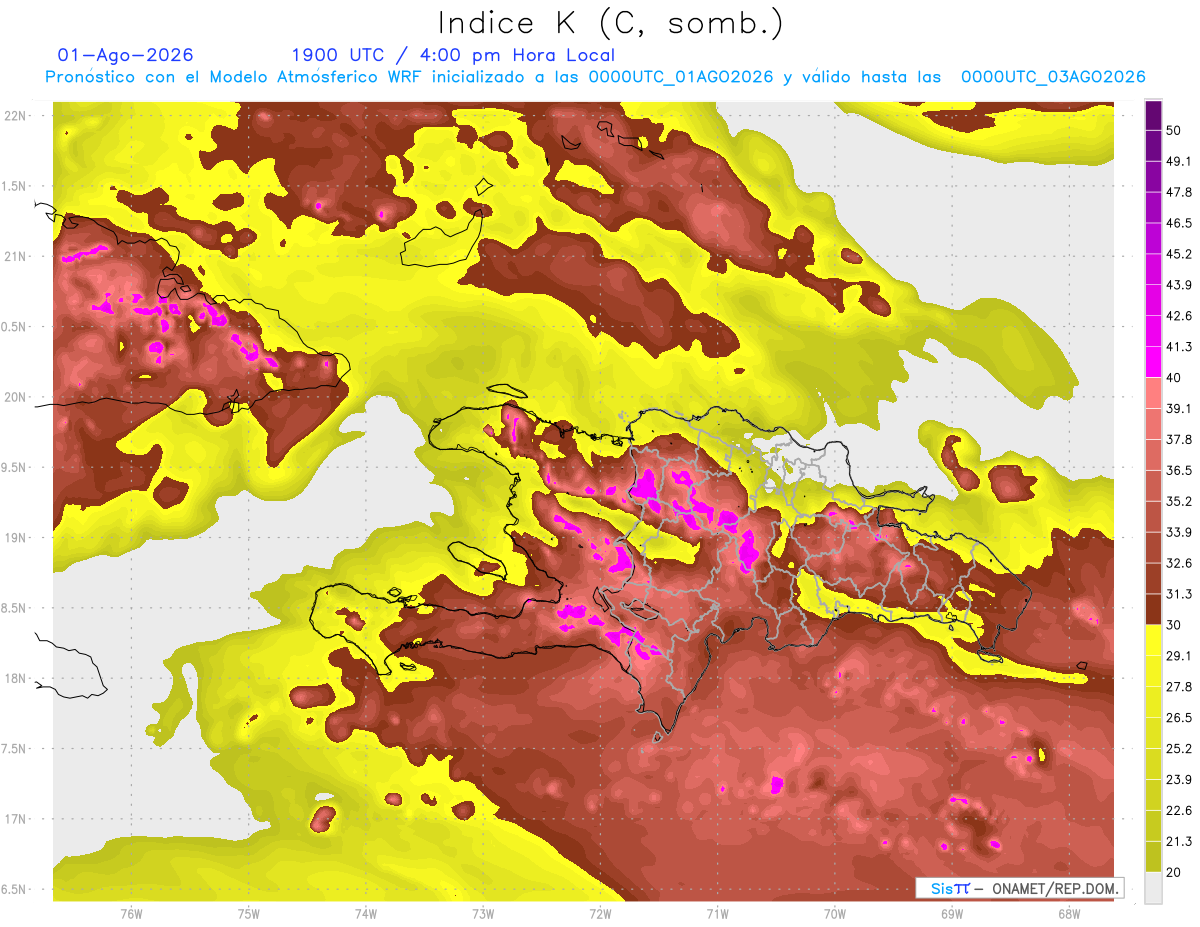
Task: Click the colorbar value '23.9'
Action: pyautogui.click(x=1178, y=780)
